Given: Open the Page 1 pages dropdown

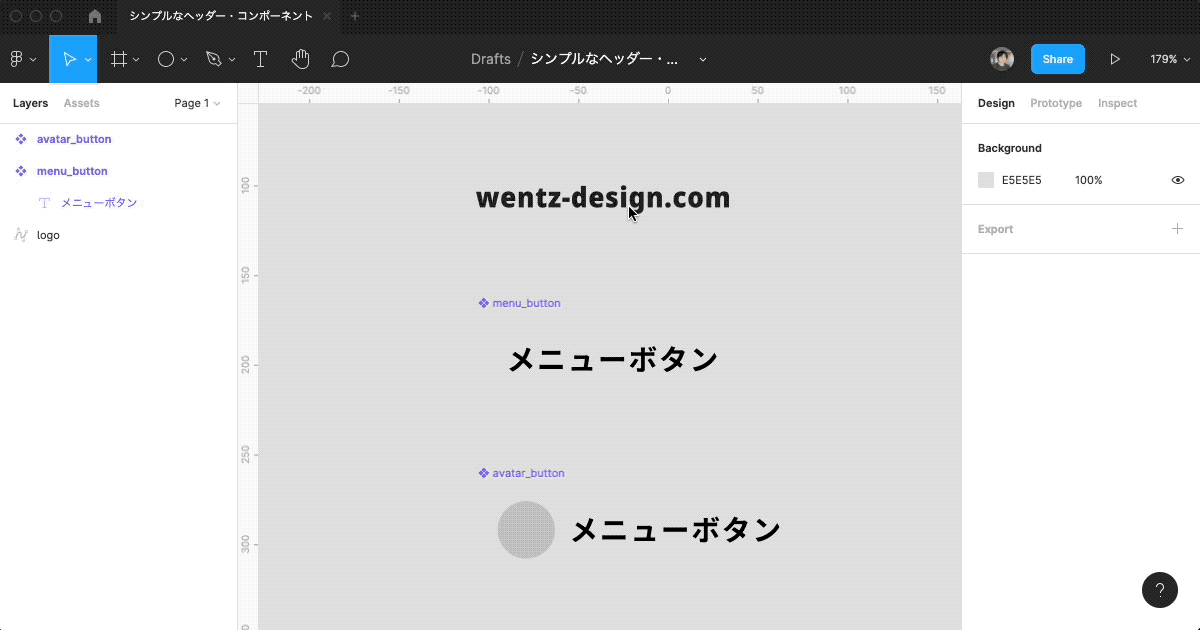Looking at the screenshot, I should 197,103.
